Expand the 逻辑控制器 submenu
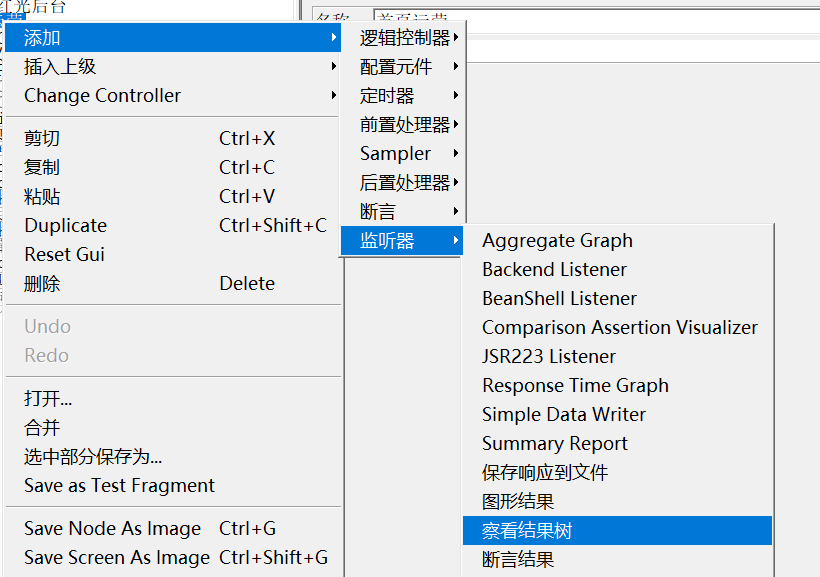This screenshot has width=820, height=577. [405, 38]
